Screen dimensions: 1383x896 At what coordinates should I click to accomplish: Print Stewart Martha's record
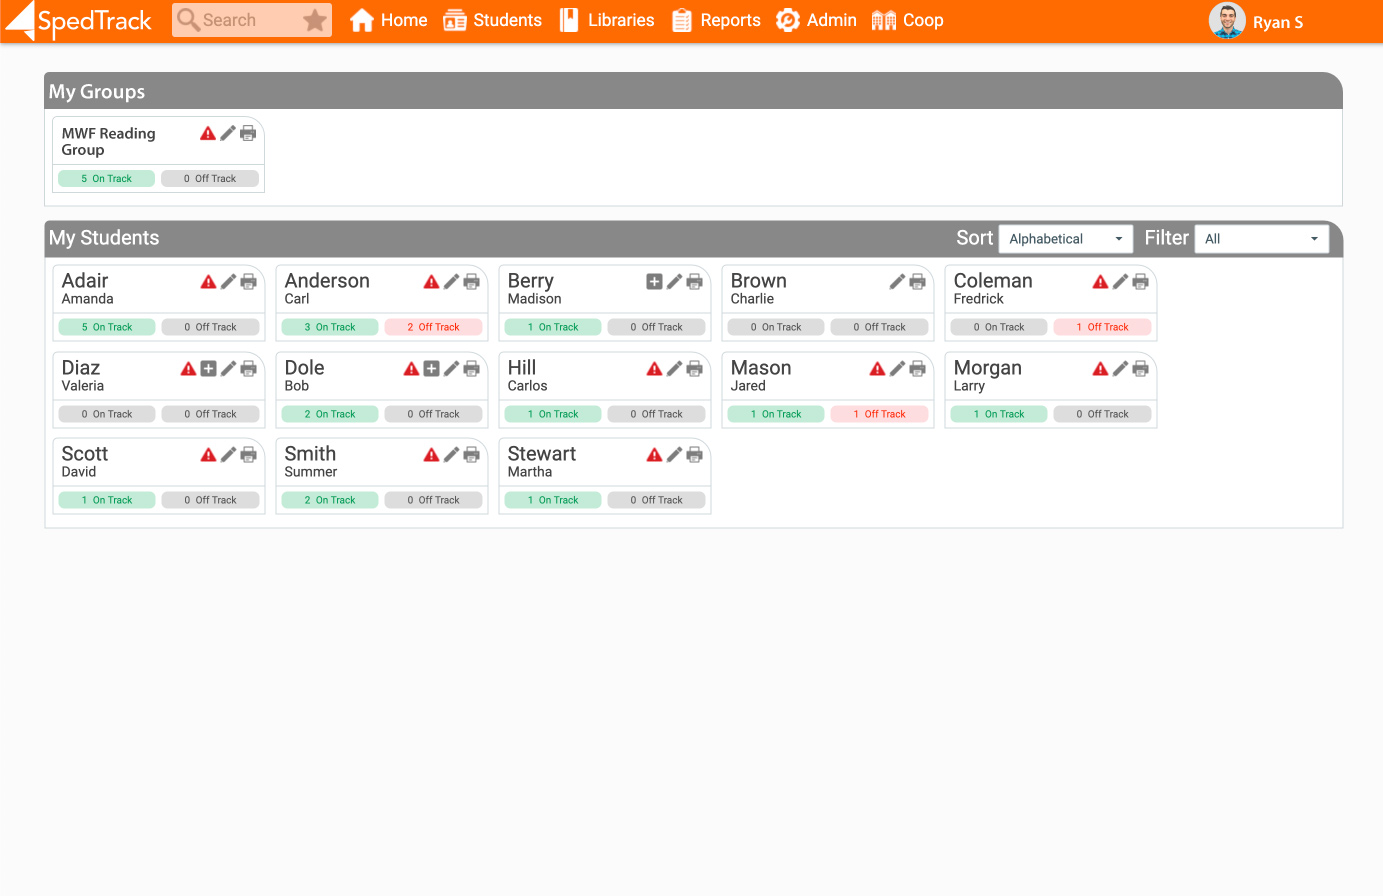coord(694,455)
